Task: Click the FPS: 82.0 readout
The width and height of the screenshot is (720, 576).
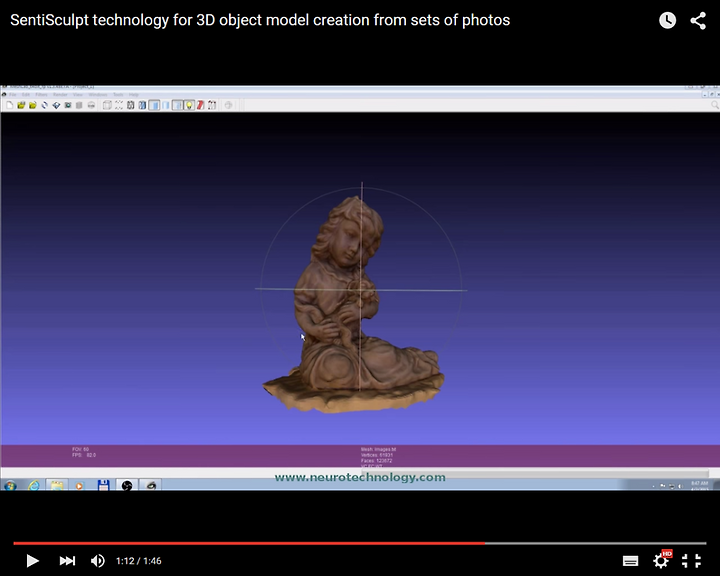Action: 84,455
